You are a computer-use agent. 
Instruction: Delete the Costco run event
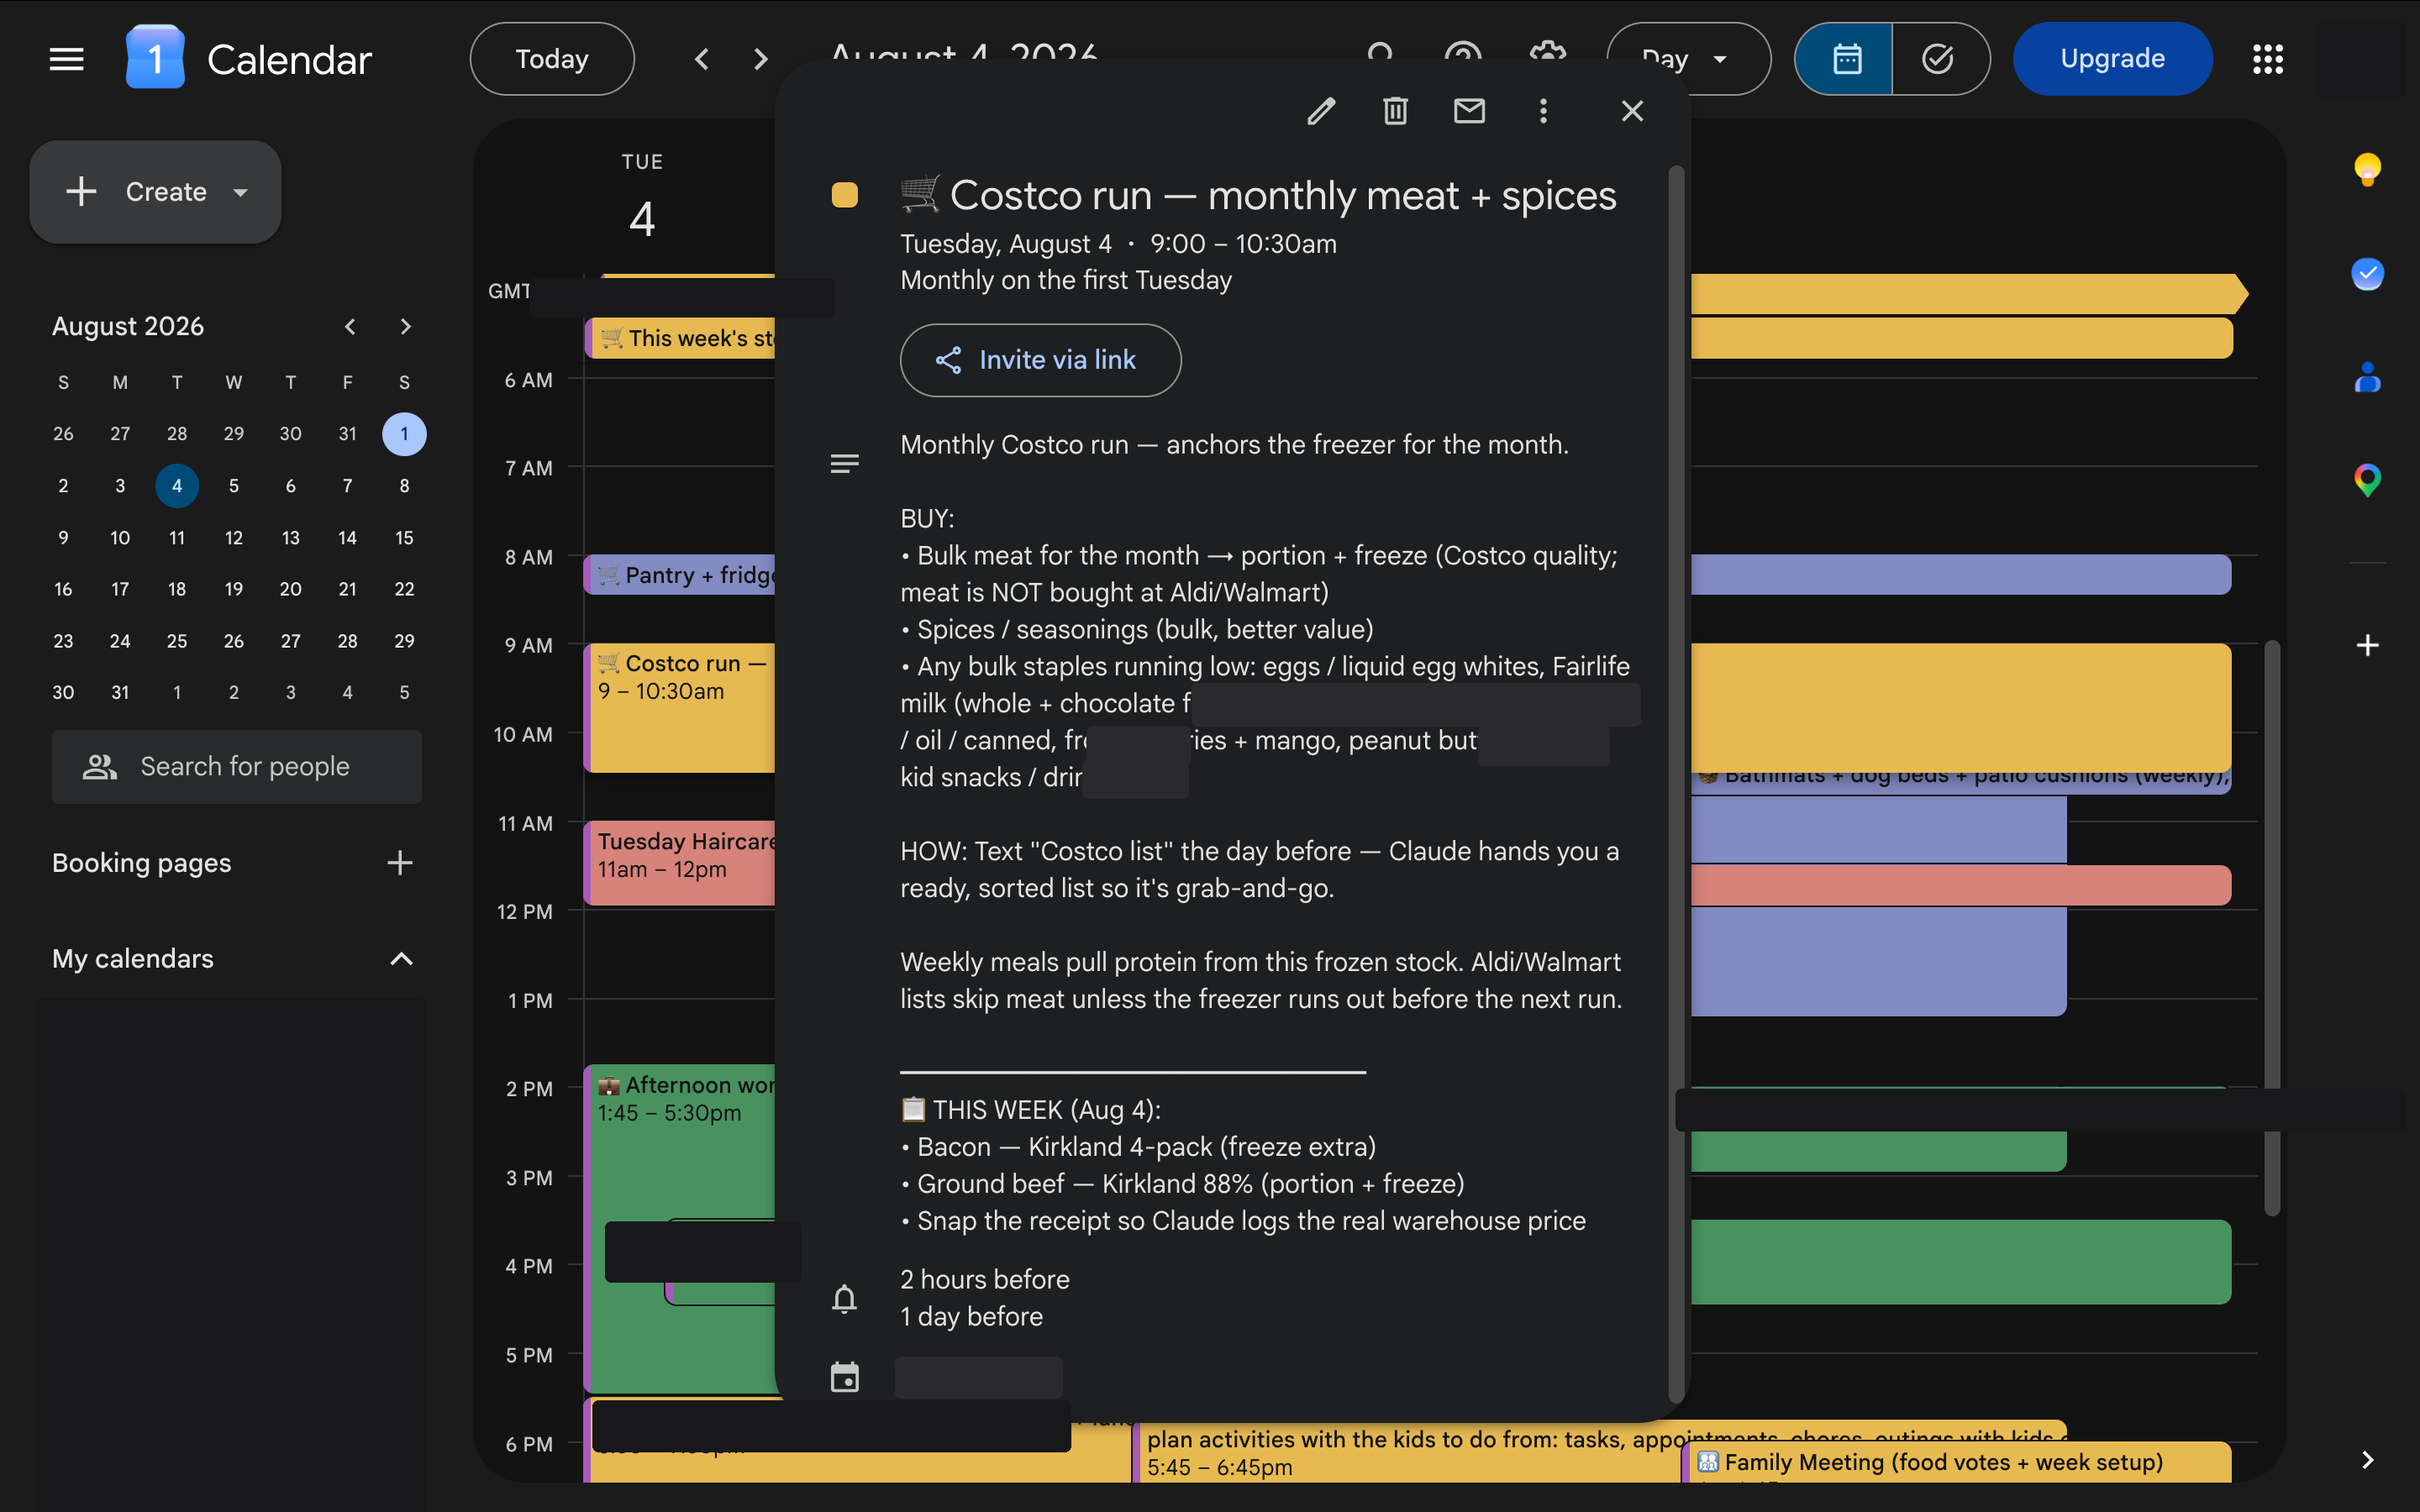point(1395,111)
